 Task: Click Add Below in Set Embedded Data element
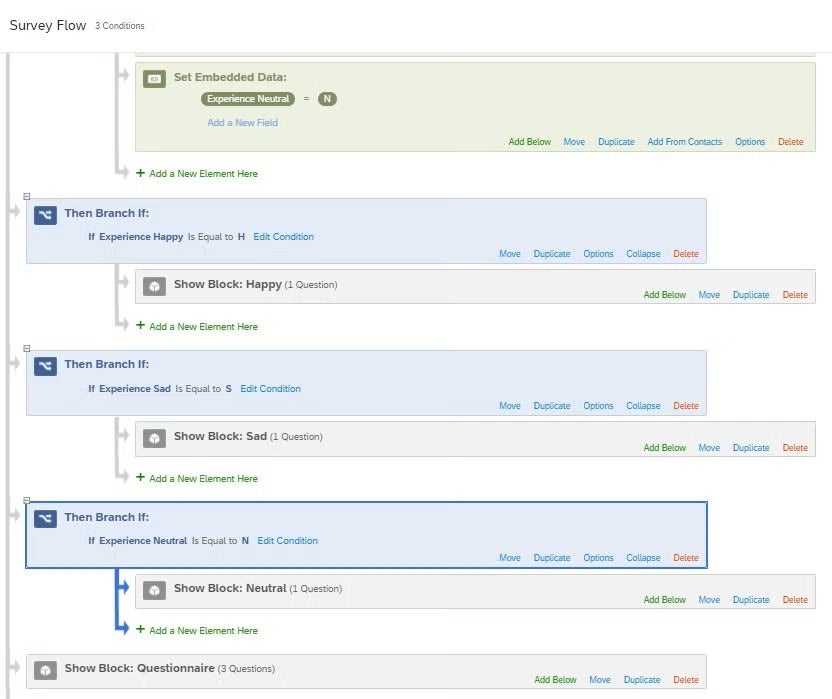pos(530,142)
